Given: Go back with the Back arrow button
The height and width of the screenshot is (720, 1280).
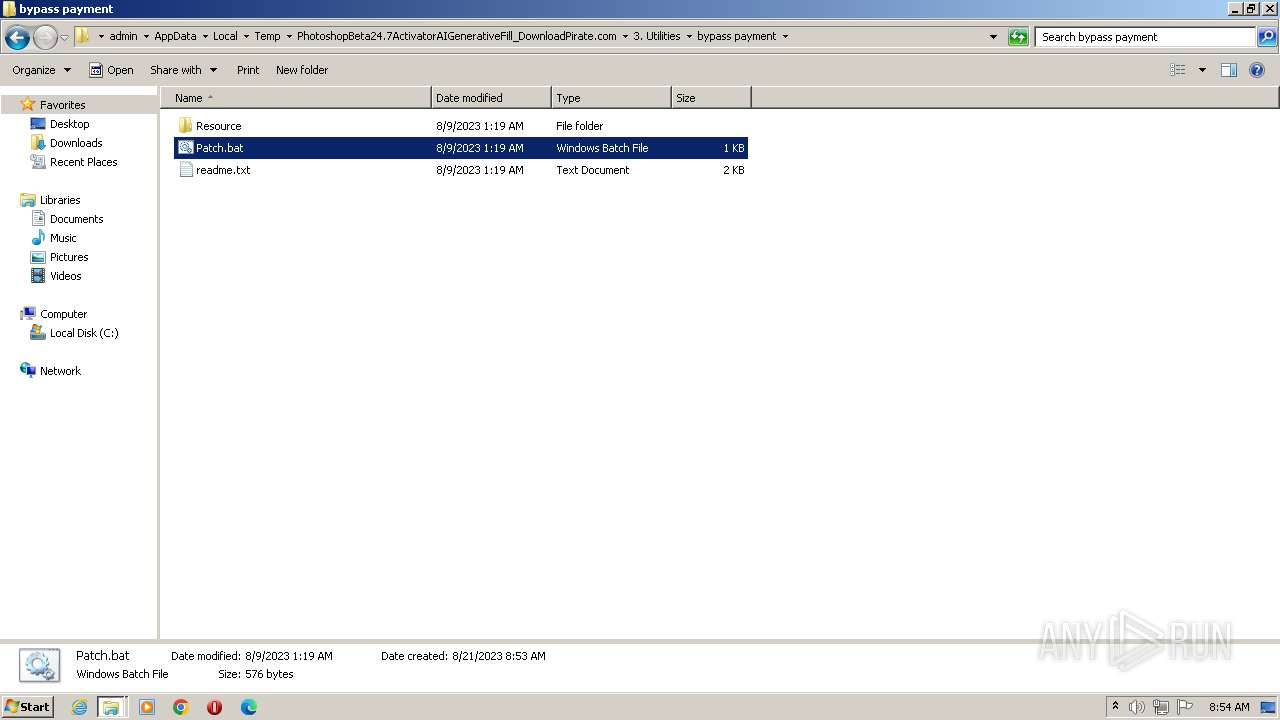Looking at the screenshot, I should click(x=17, y=38).
